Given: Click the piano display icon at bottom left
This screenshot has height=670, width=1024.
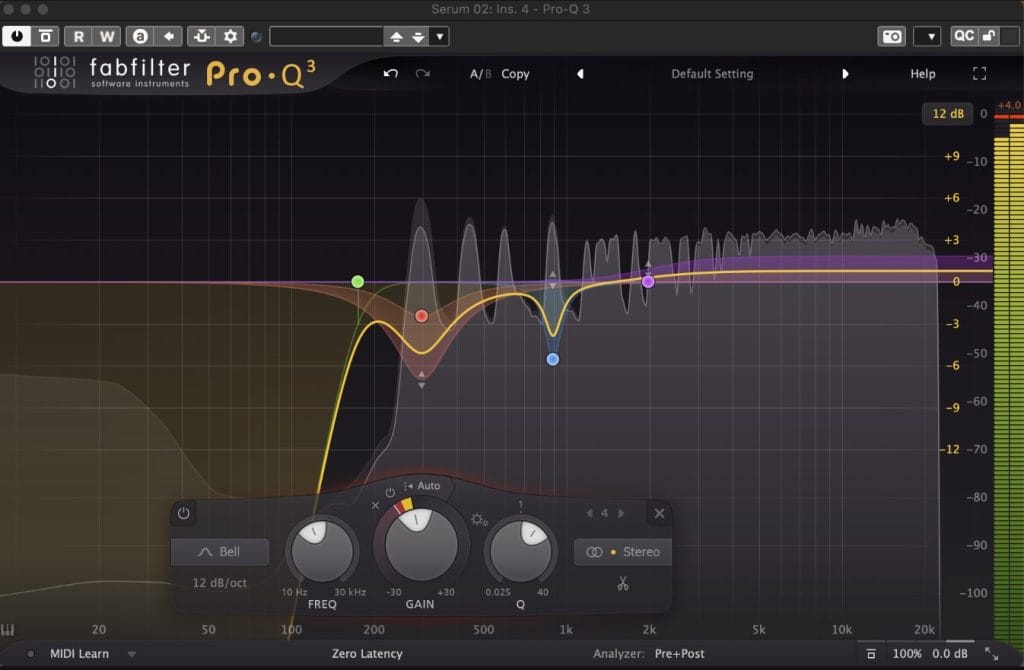Looking at the screenshot, I should (9, 631).
